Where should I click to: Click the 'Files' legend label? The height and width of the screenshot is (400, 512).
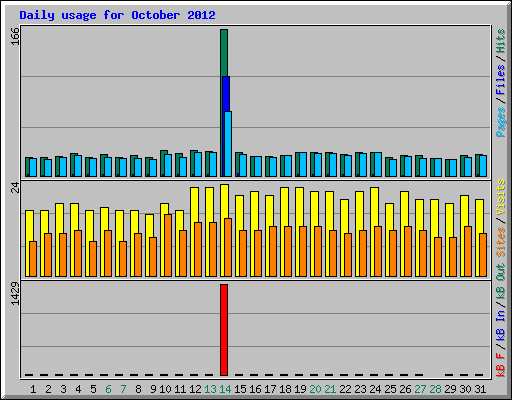point(501,80)
